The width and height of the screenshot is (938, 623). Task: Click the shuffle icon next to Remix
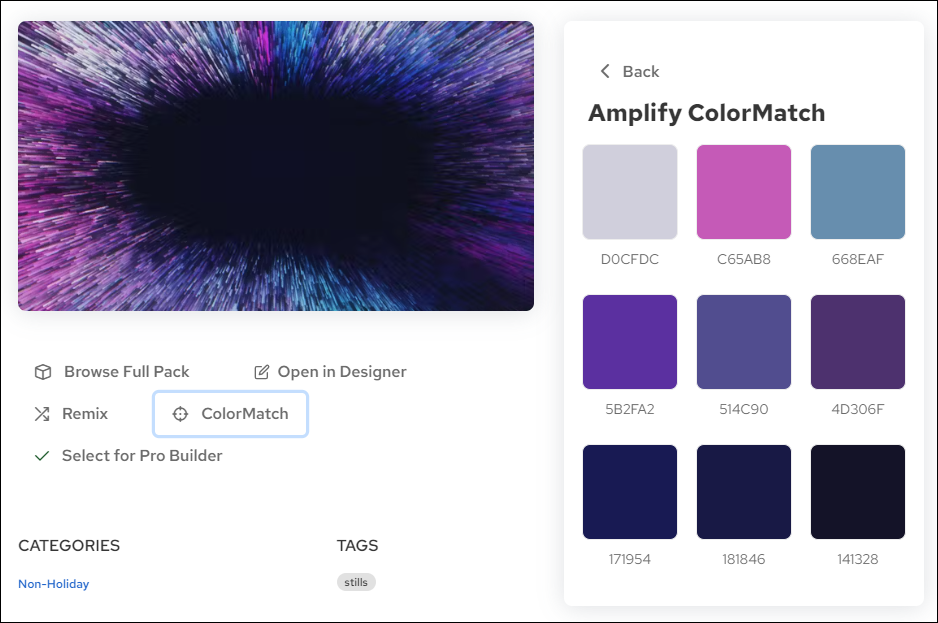[42, 414]
